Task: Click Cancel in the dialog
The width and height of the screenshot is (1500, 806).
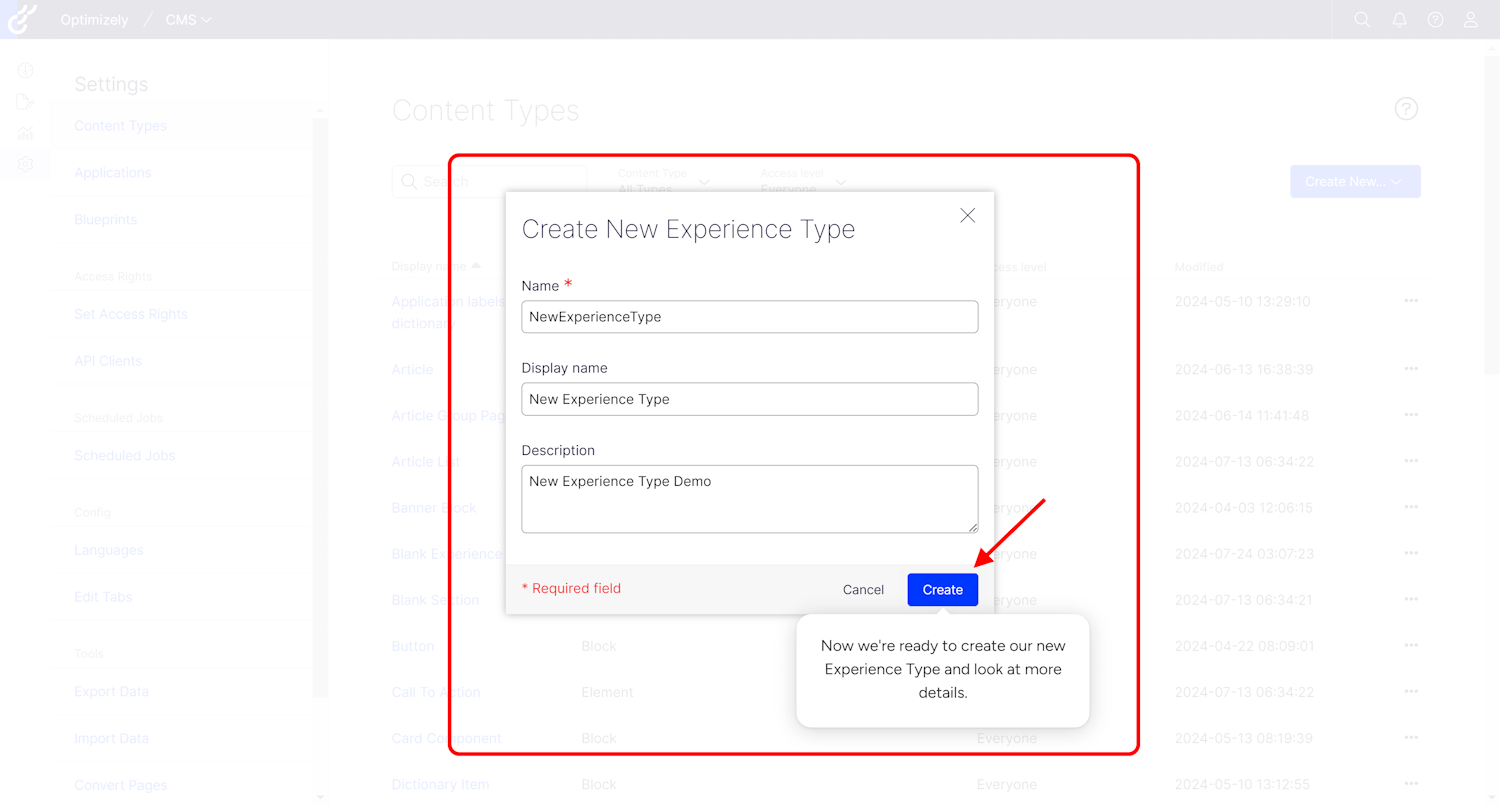Action: tap(863, 590)
